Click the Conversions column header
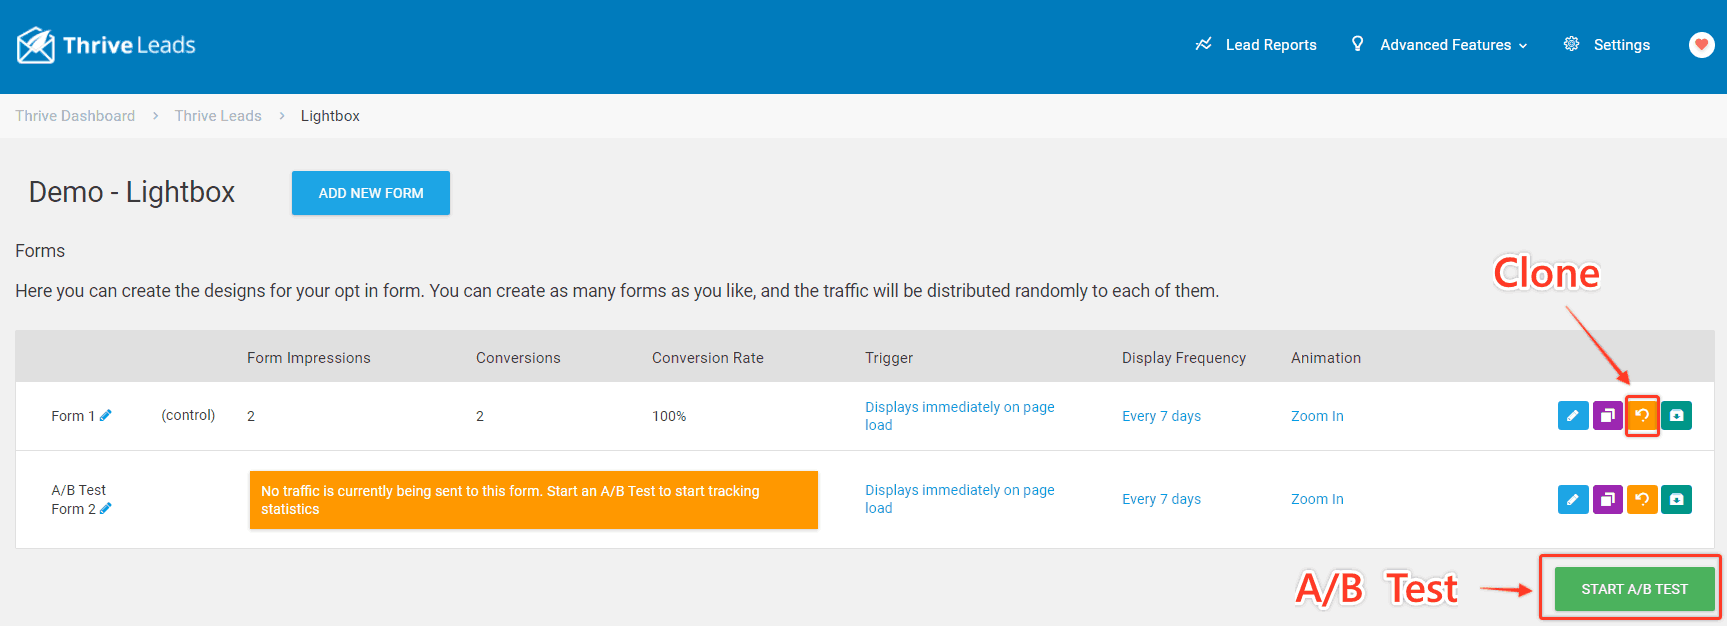 (518, 358)
